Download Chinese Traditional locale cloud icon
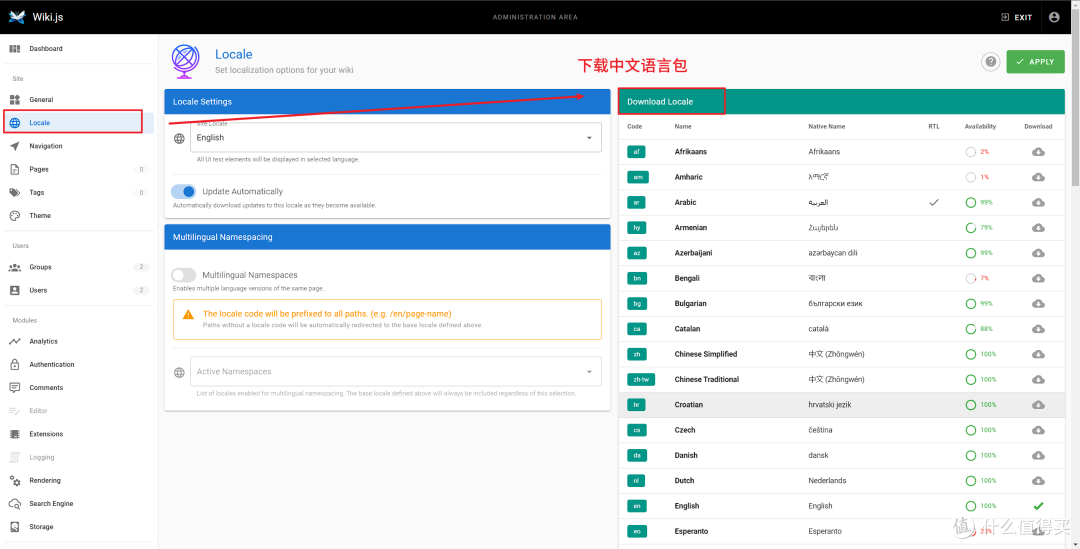 (x=1038, y=380)
